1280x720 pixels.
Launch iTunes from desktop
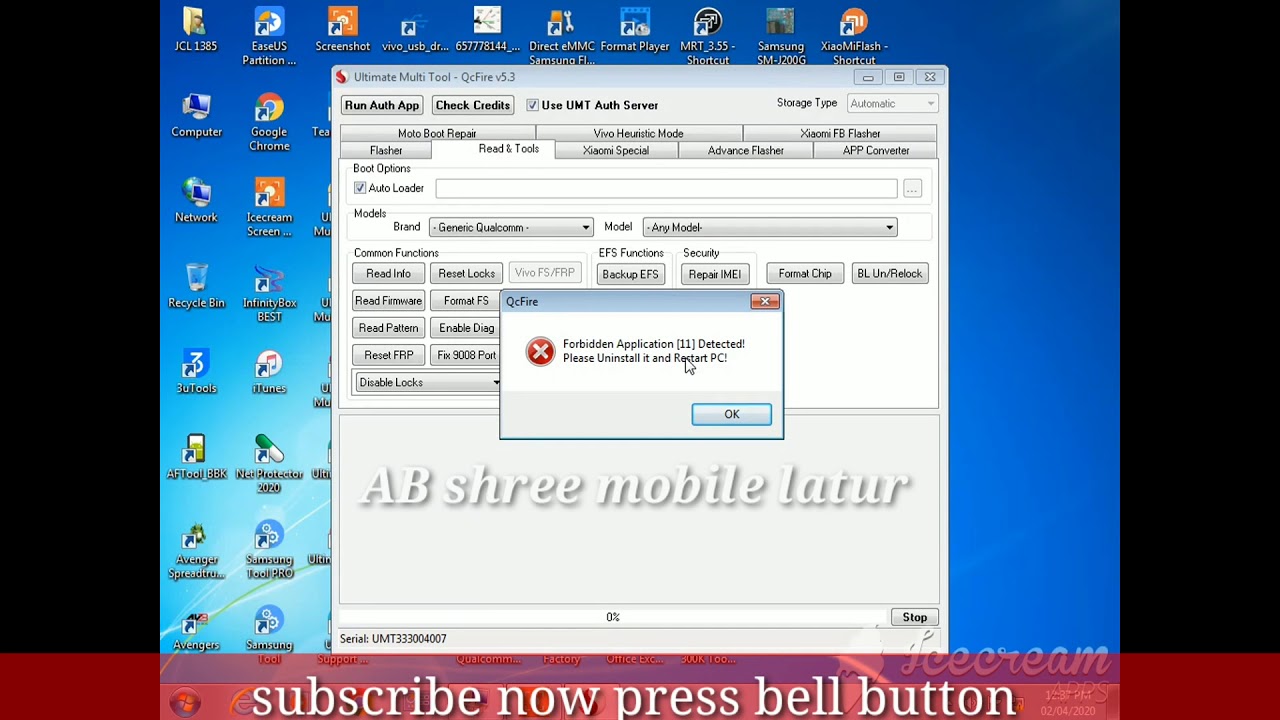(269, 372)
